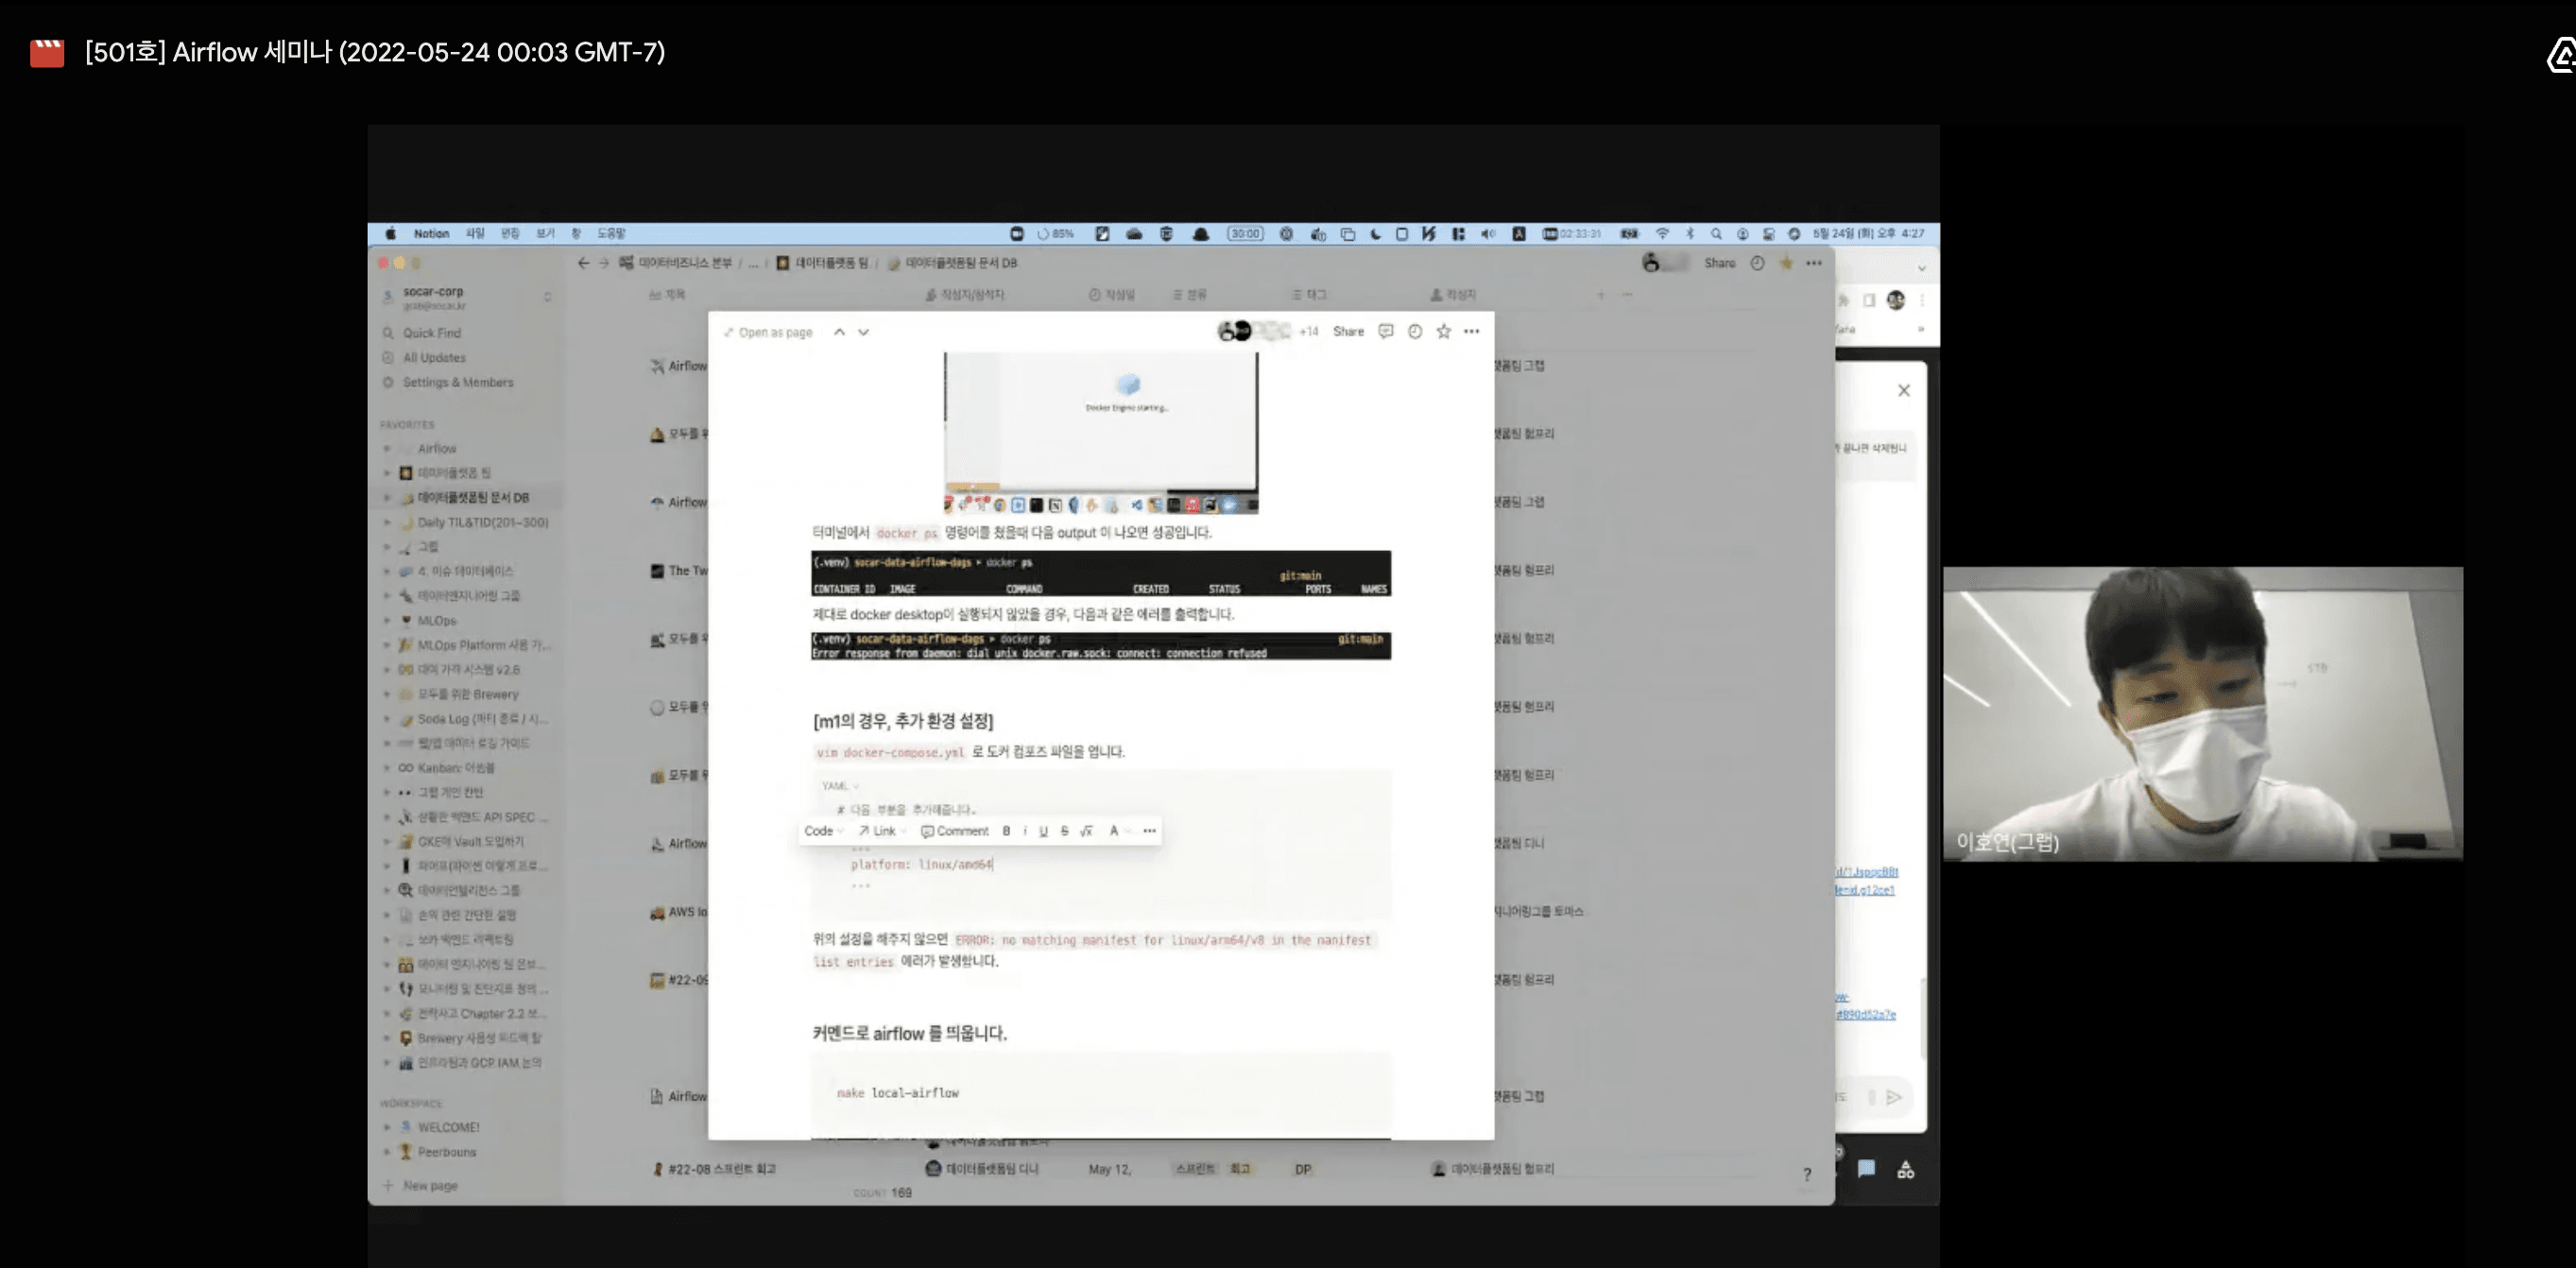Open the meeting activities shapes icon
This screenshot has width=2576, height=1268.
(1906, 1170)
